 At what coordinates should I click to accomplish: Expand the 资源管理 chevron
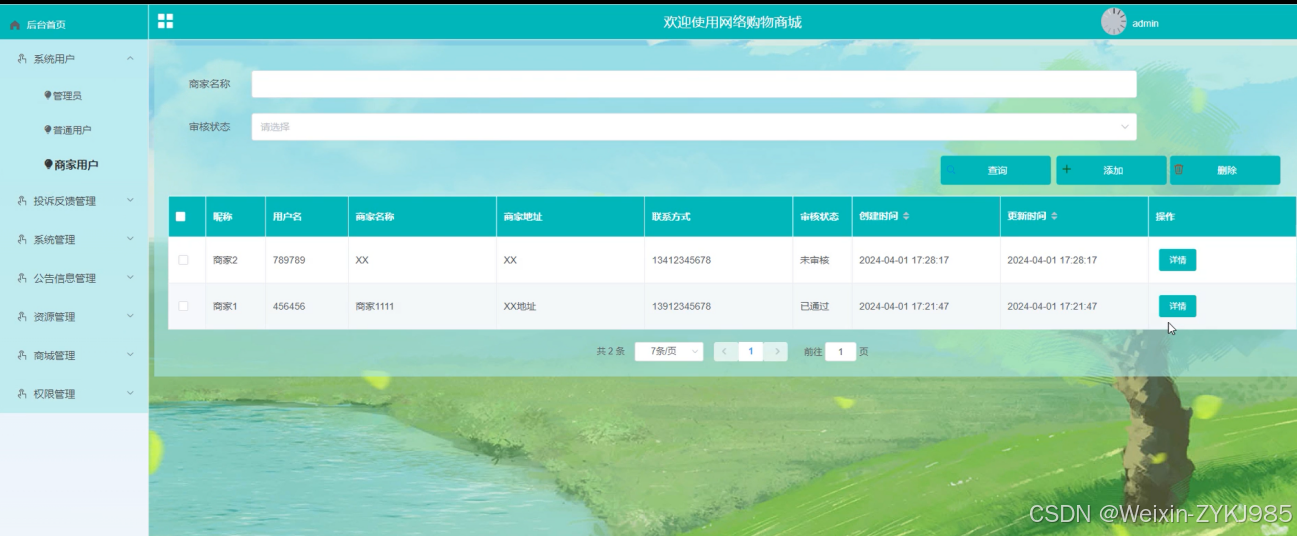pyautogui.click(x=130, y=316)
